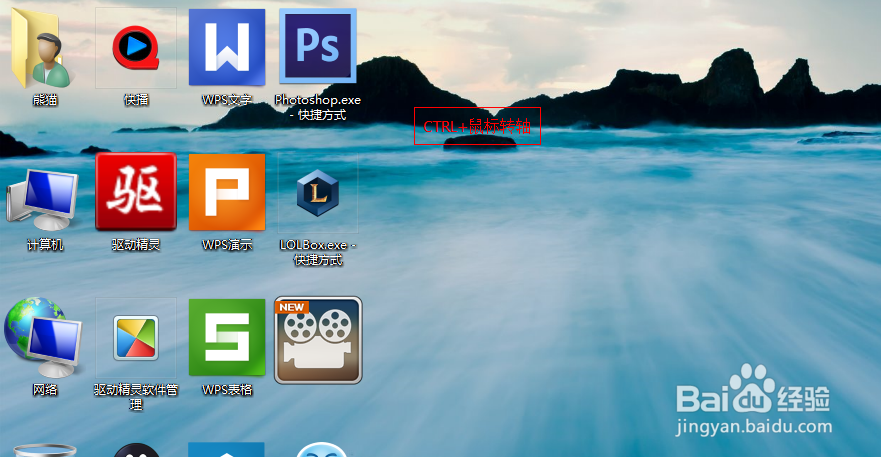Click the Photoshop.exe - 快捷方式 label
Image resolution: width=881 pixels, height=457 pixels.
click(x=318, y=107)
